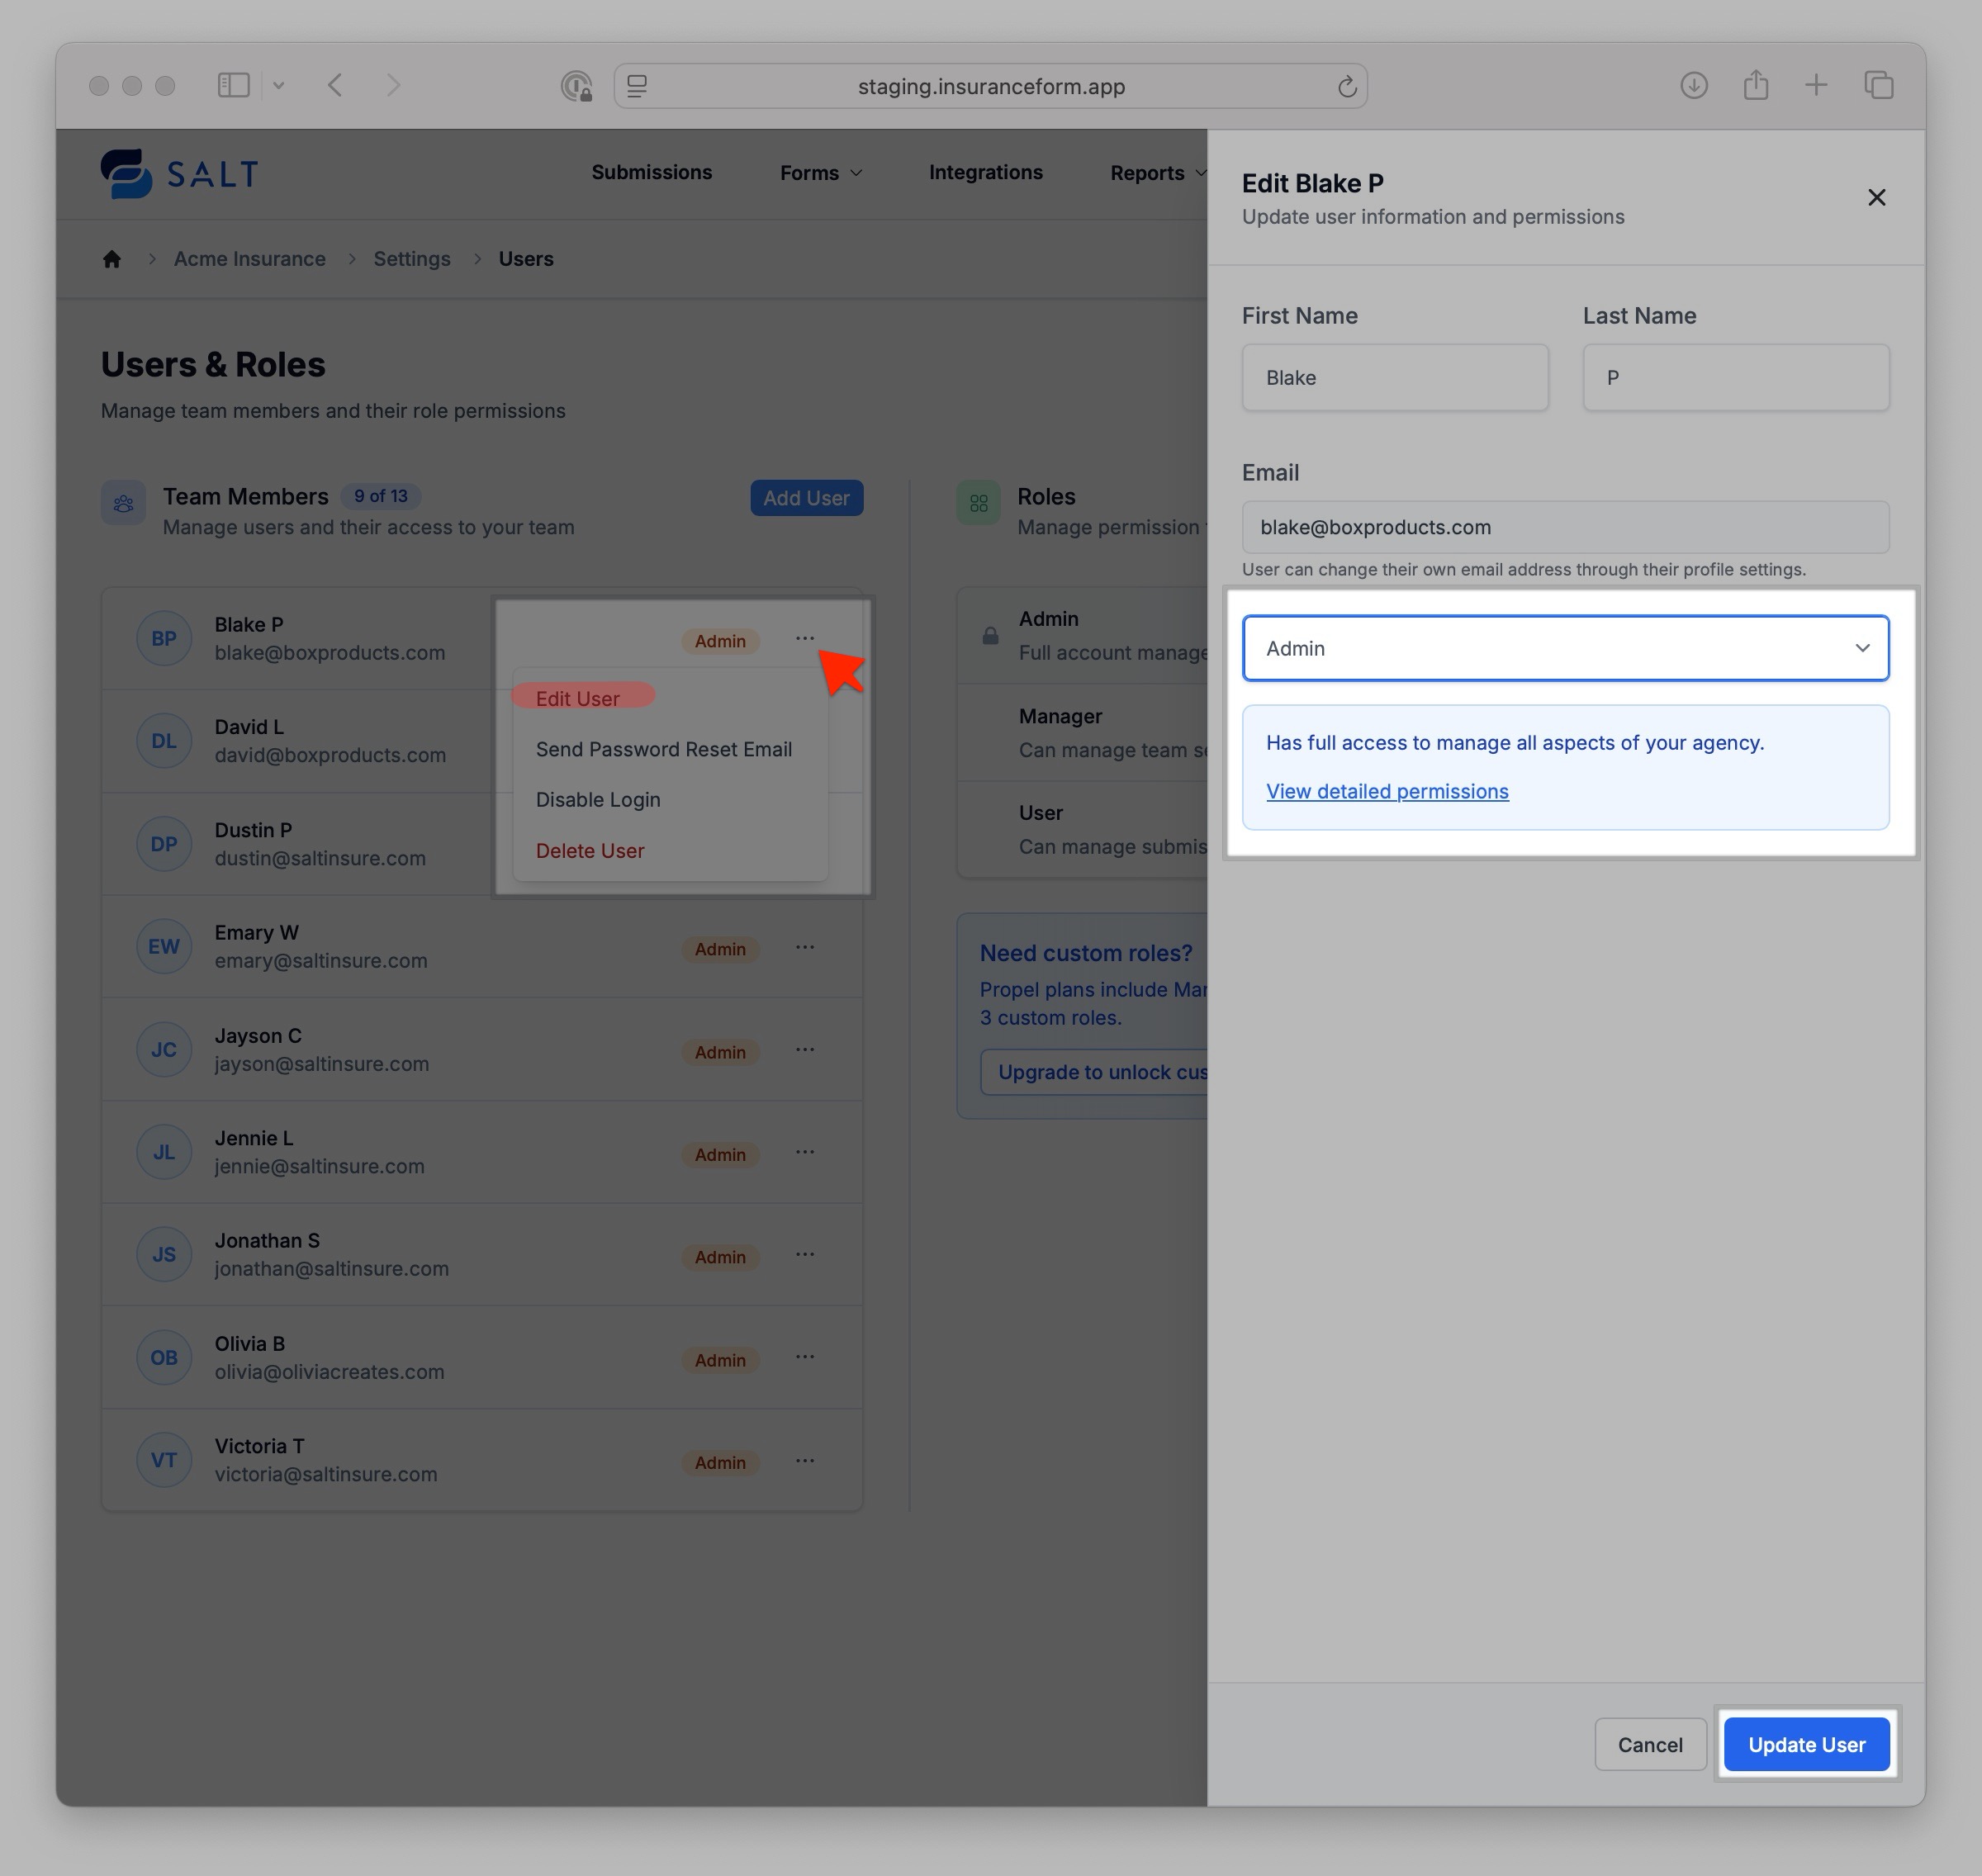
Task: Open the Admin role dropdown
Action: point(1564,648)
